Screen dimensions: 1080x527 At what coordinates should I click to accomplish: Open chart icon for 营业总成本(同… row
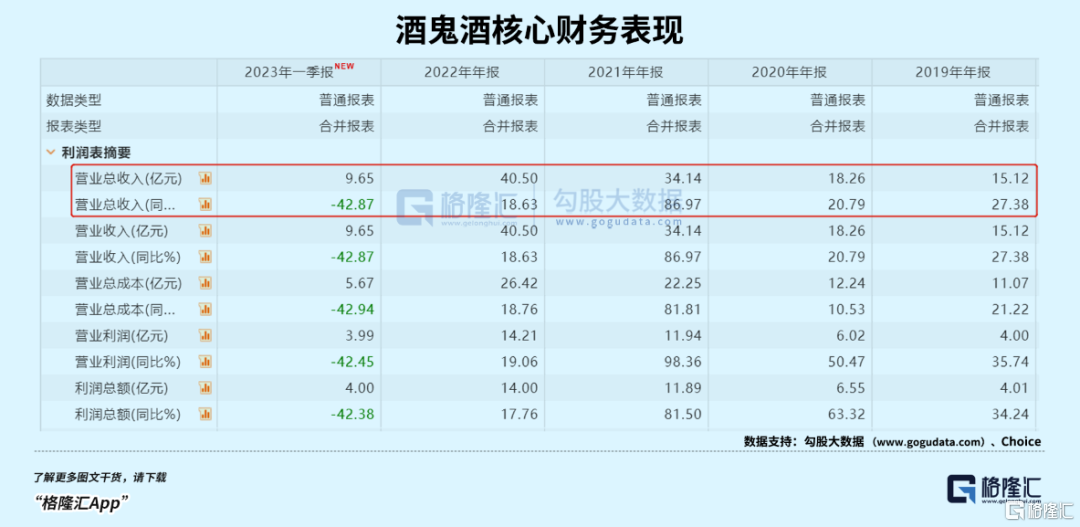coord(205,309)
